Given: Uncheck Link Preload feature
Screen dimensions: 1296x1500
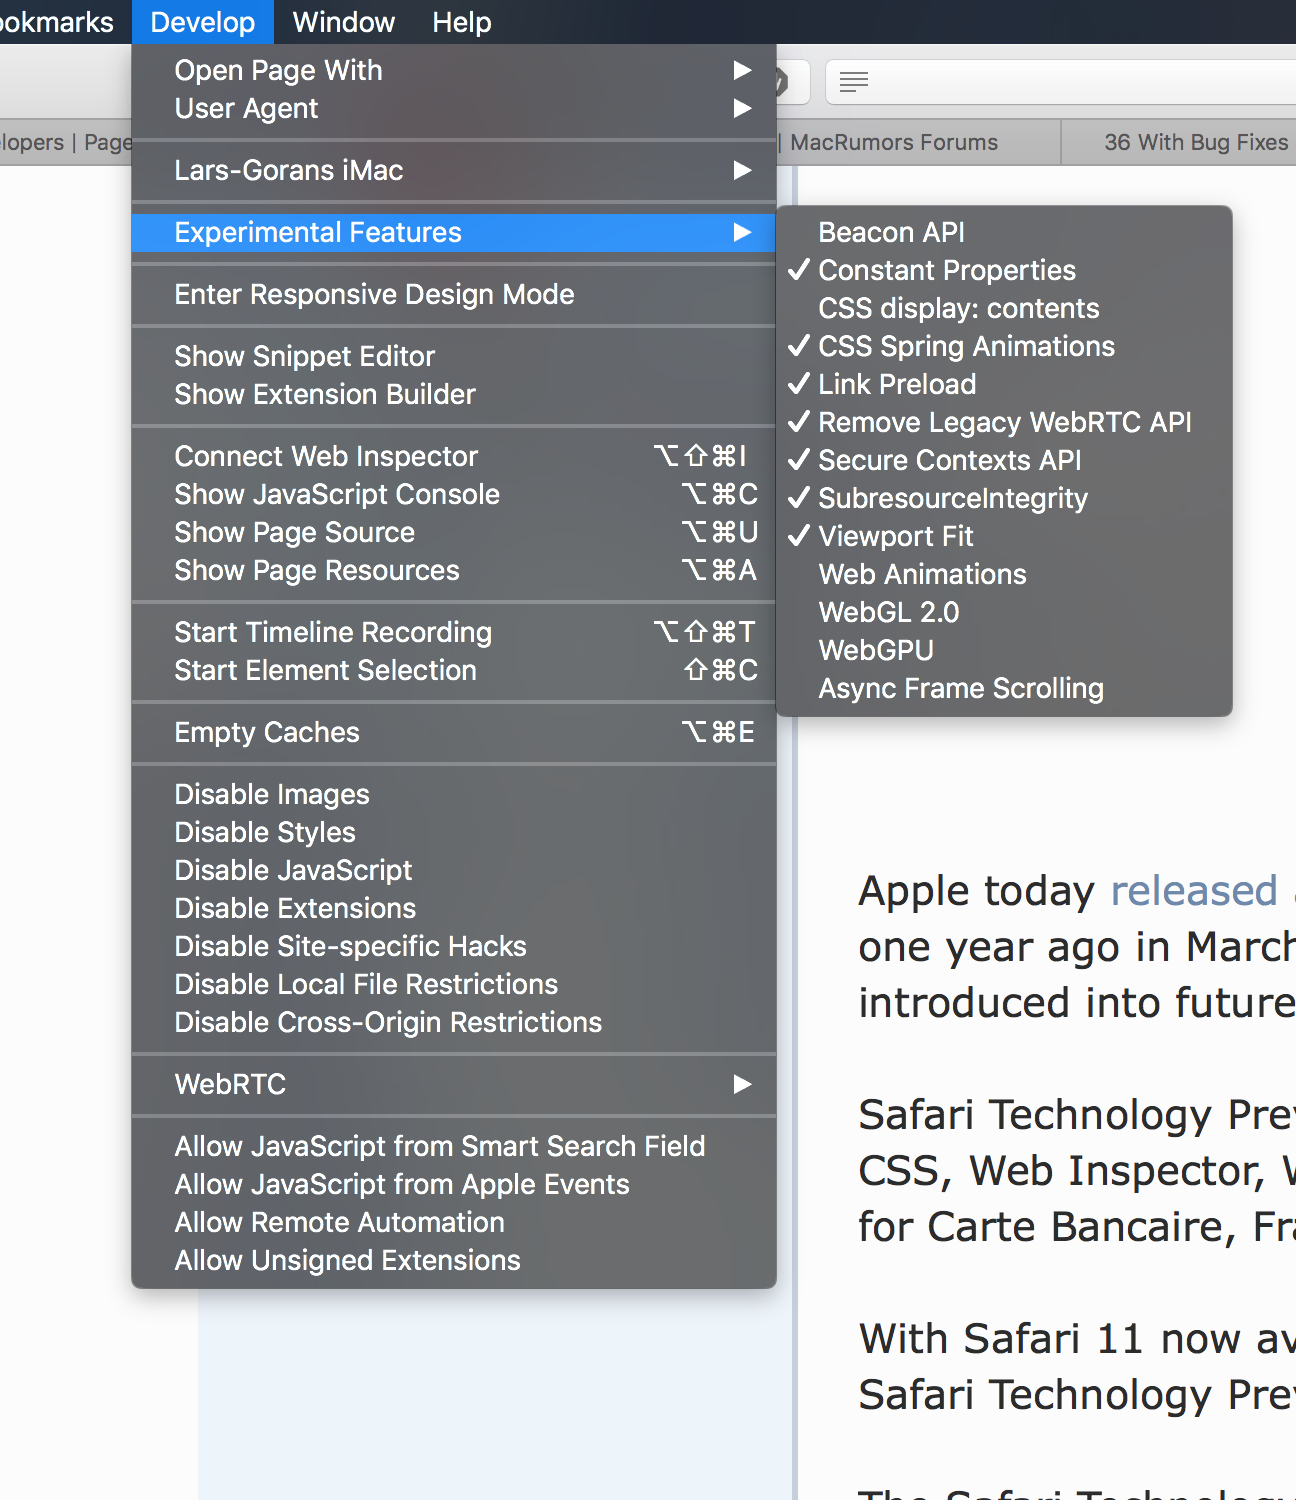Looking at the screenshot, I should (1004, 384).
